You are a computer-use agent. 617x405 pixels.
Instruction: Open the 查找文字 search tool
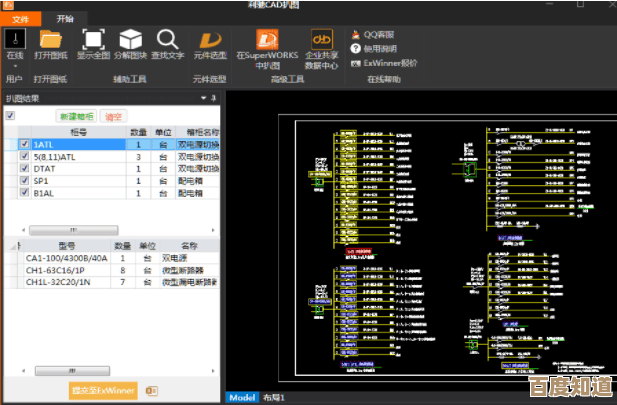tap(169, 40)
